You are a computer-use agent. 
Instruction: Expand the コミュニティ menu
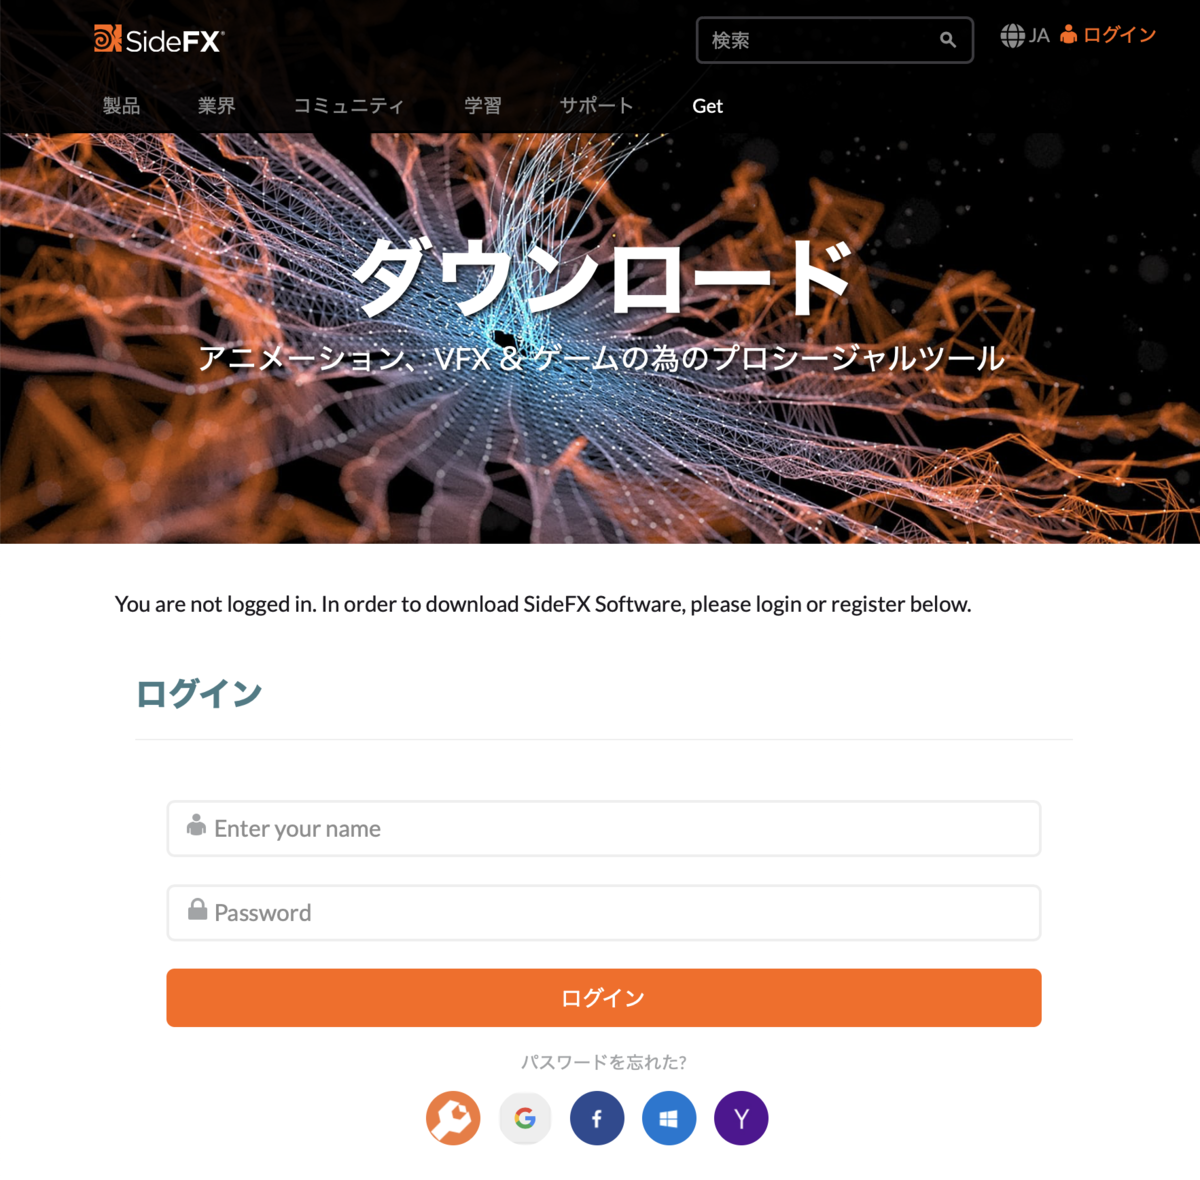click(x=349, y=106)
